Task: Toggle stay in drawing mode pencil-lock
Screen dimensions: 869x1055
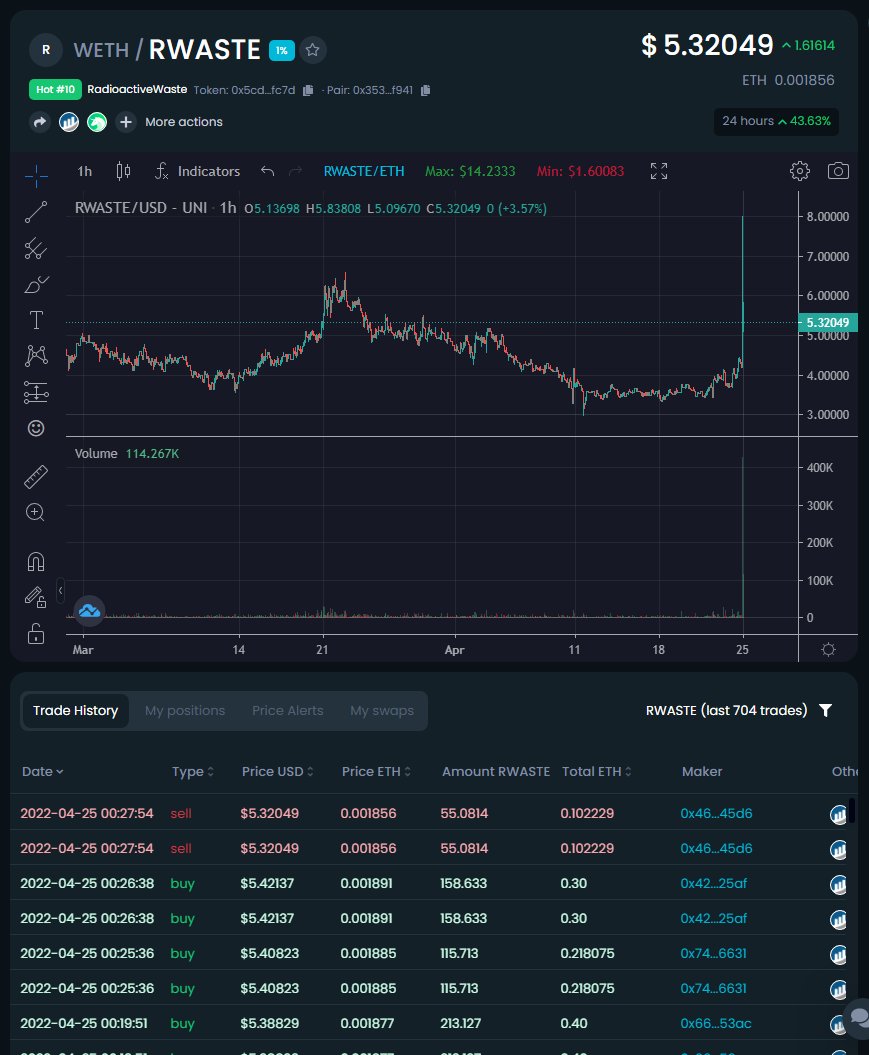Action: coord(36,597)
